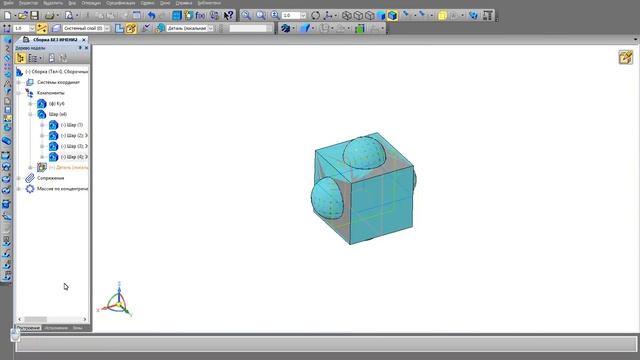The width and height of the screenshot is (640, 360).
Task: Switch to the Исполнения tab
Action: [56, 328]
